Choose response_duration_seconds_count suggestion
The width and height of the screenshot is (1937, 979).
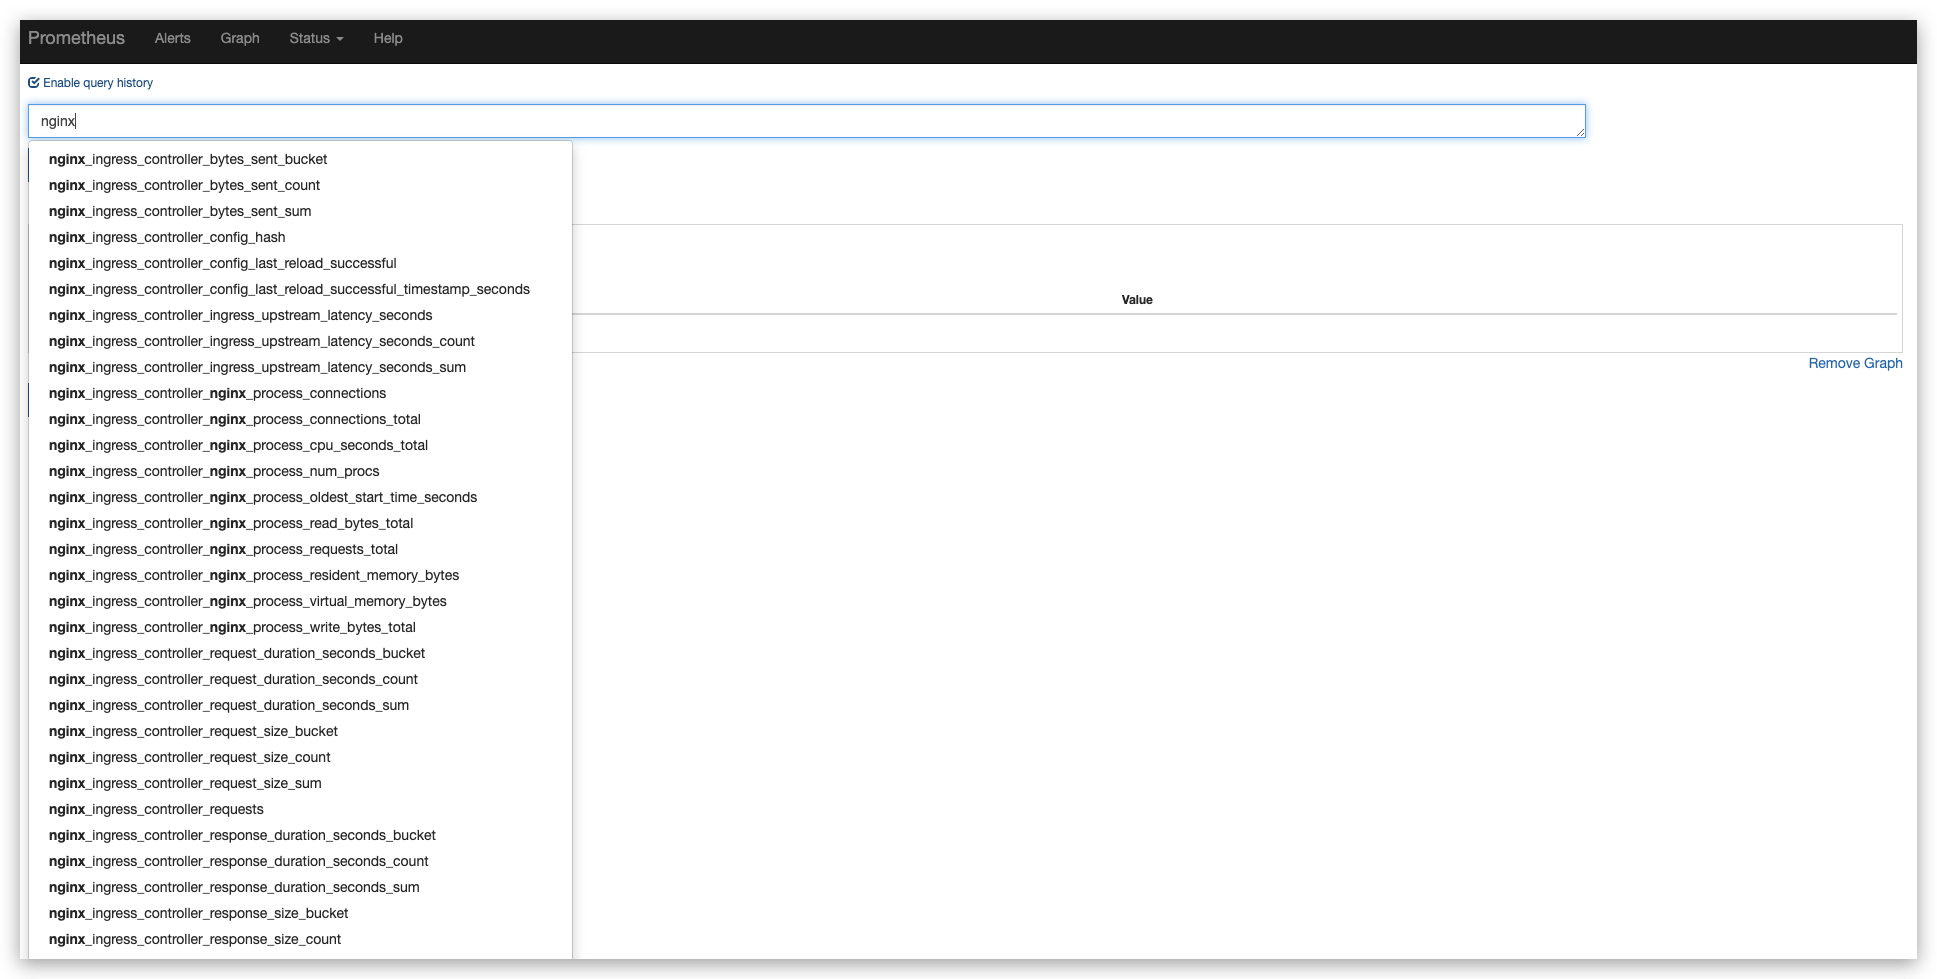[300, 861]
